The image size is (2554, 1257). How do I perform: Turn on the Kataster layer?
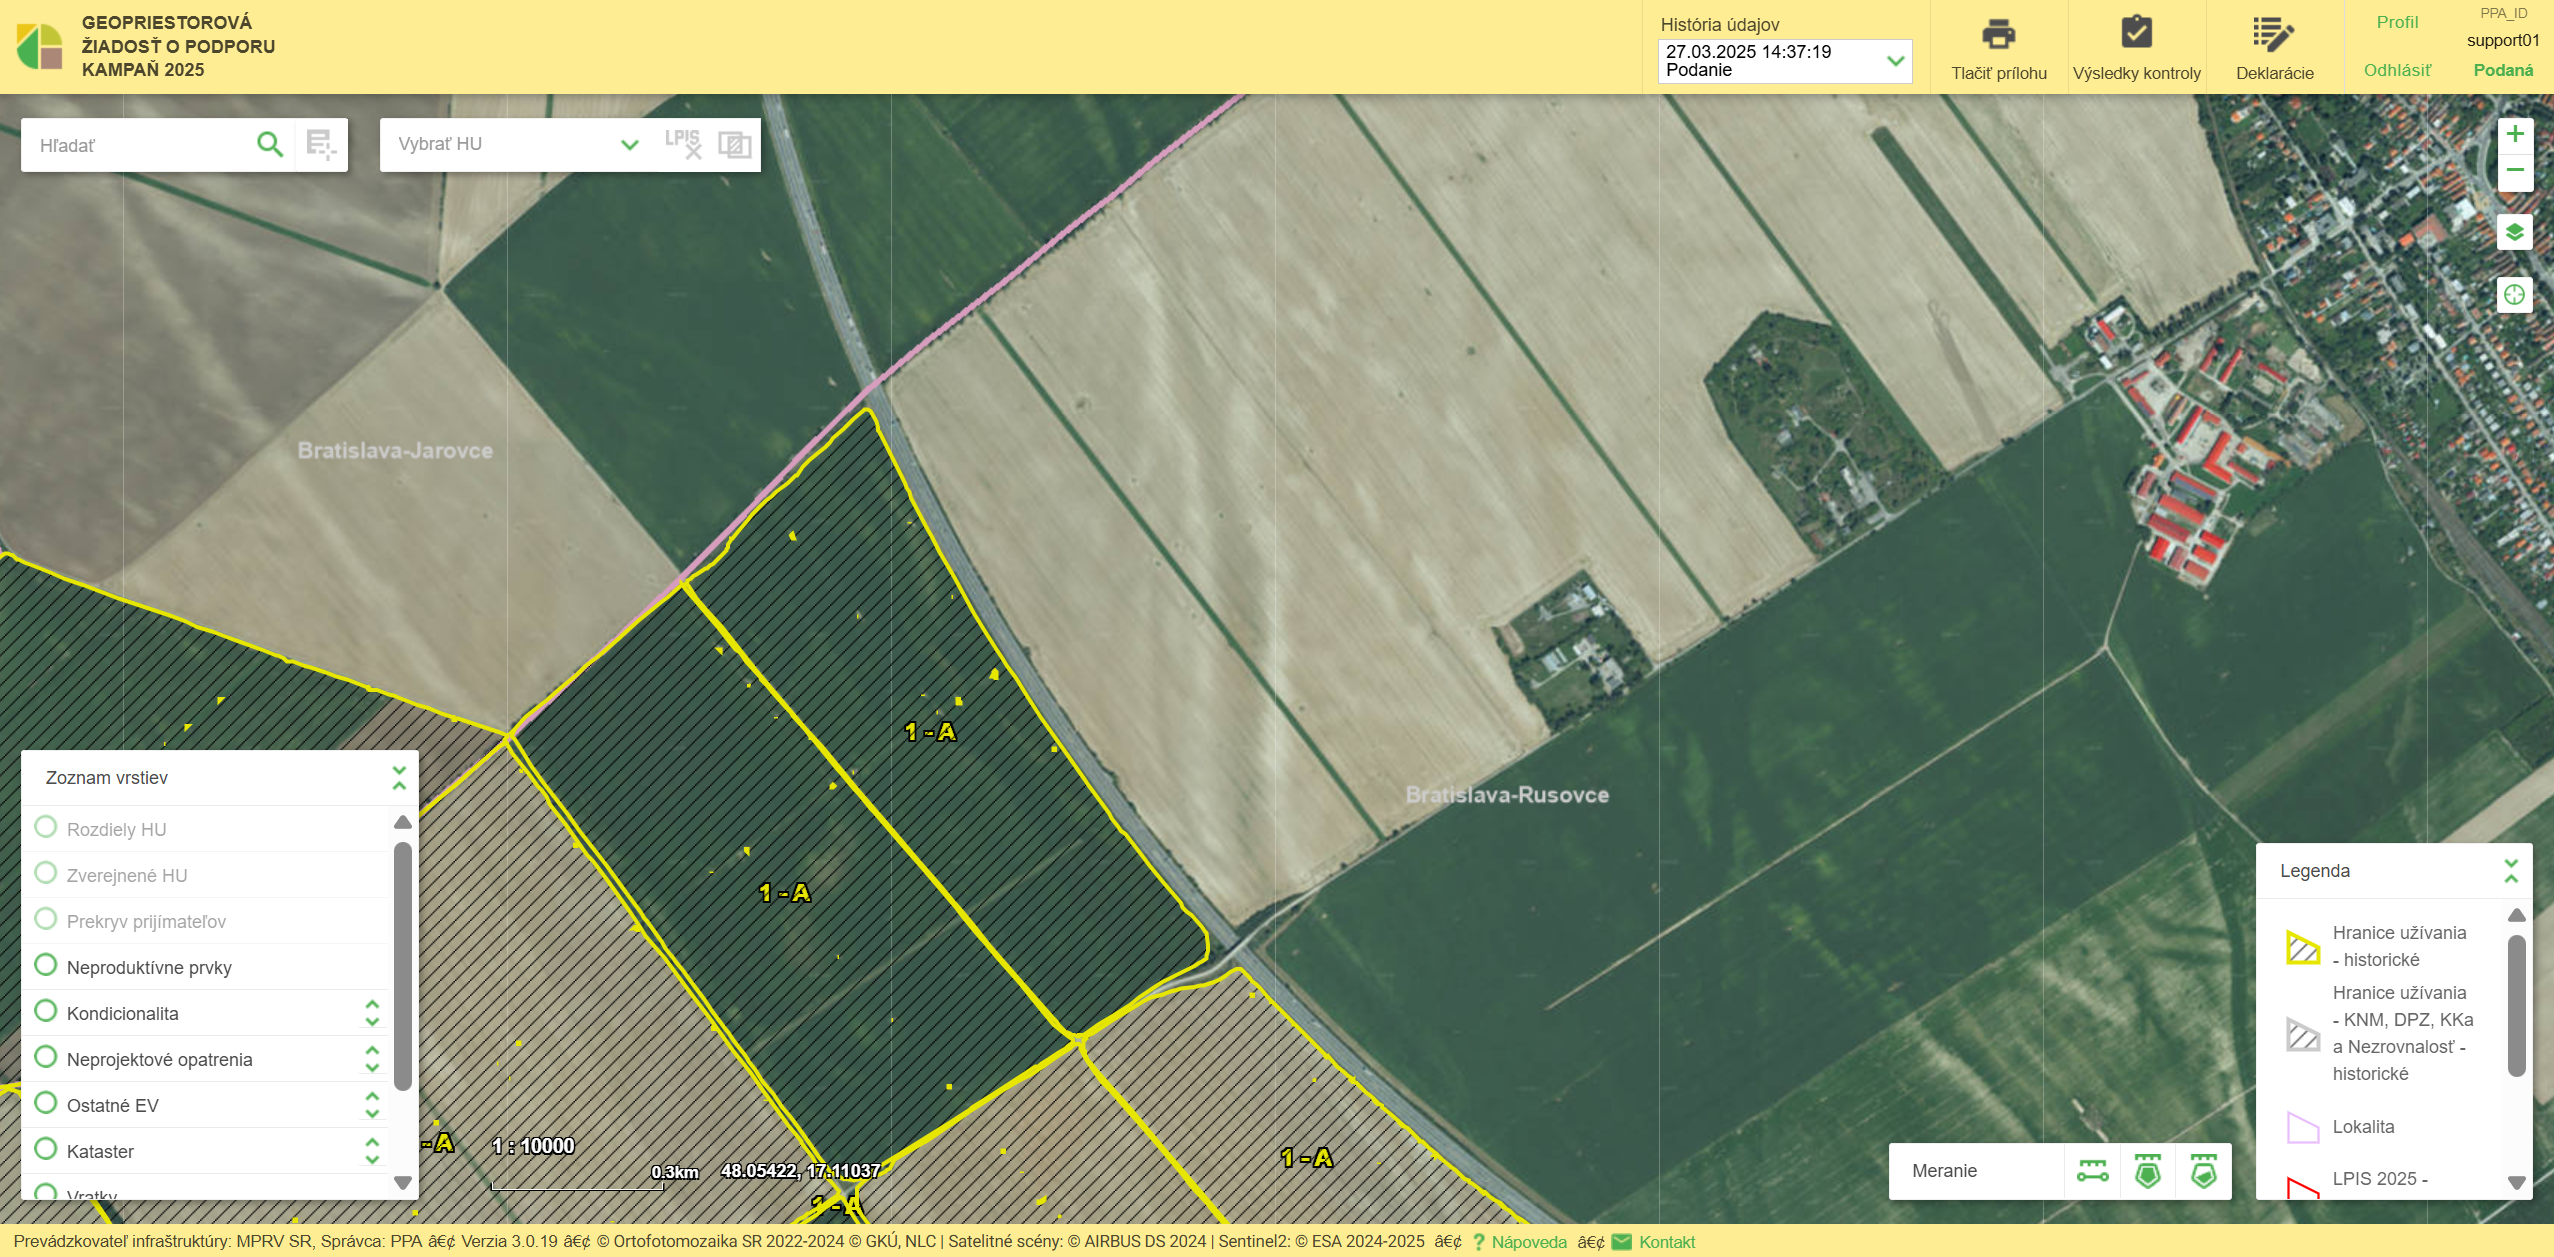[x=46, y=1150]
